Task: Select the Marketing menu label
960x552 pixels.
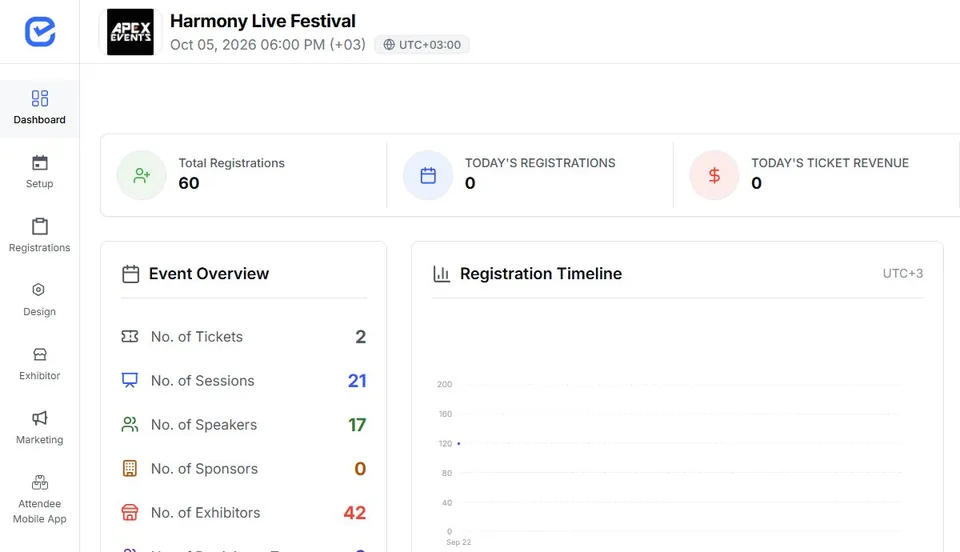Action: coord(40,439)
